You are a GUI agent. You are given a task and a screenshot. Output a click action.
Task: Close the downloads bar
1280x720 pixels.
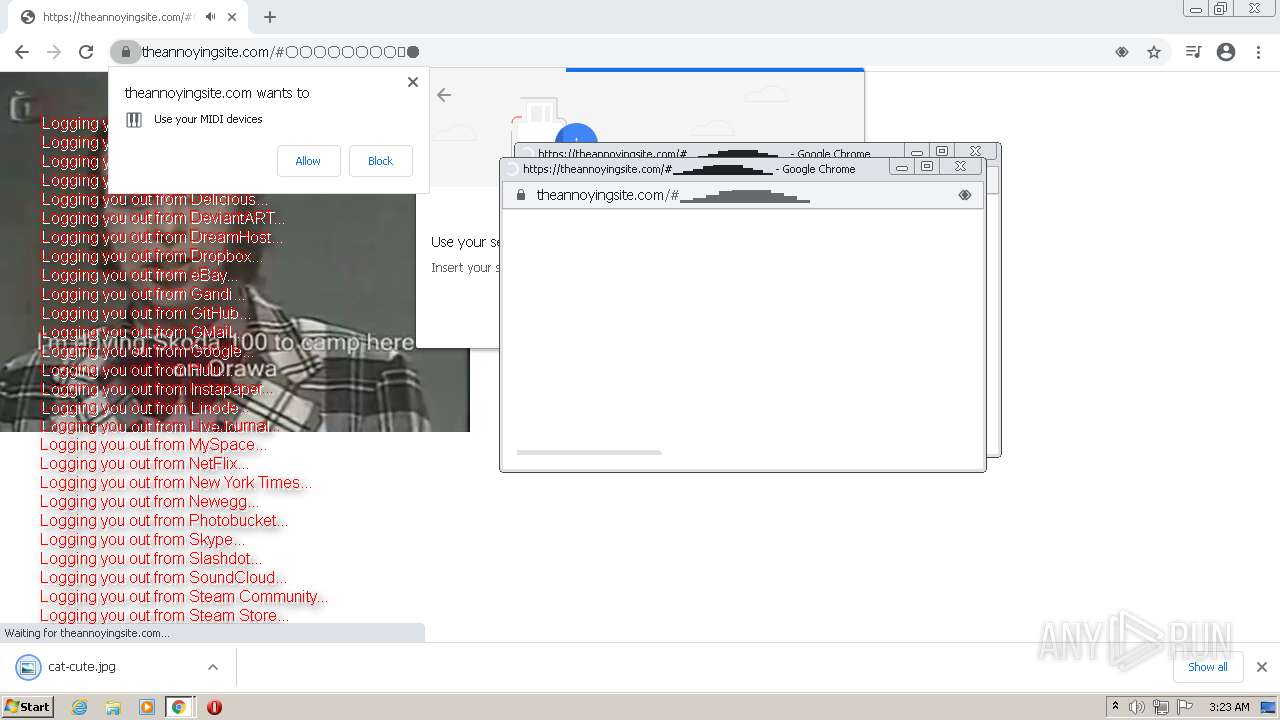(x=1261, y=667)
